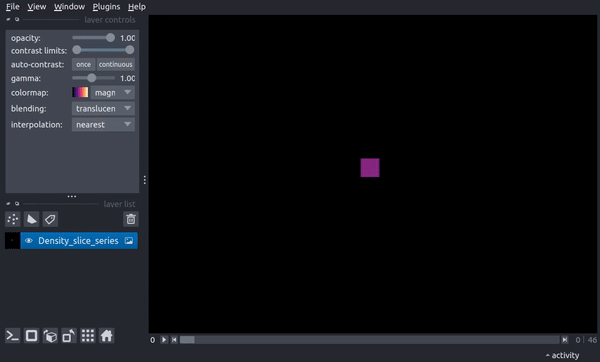
Task: Open the File menu
Action: (x=13, y=7)
